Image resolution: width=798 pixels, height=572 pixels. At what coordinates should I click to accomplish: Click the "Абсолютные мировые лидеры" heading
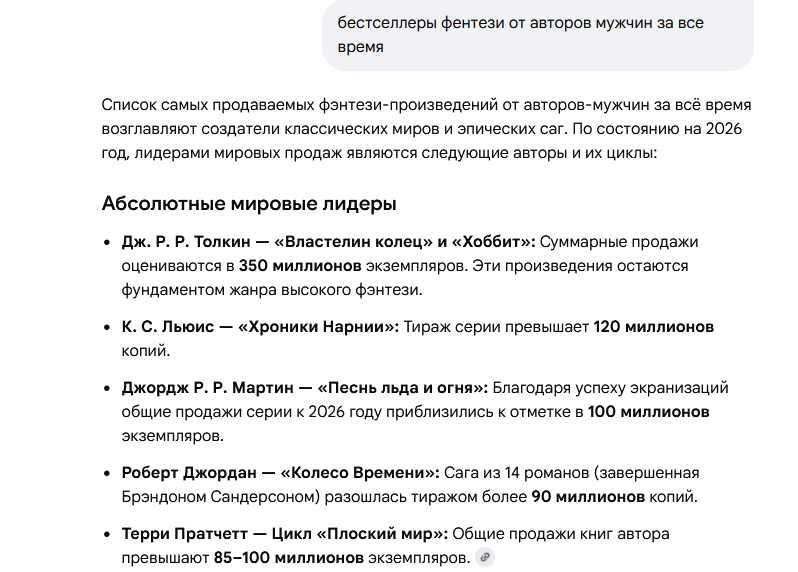(249, 204)
